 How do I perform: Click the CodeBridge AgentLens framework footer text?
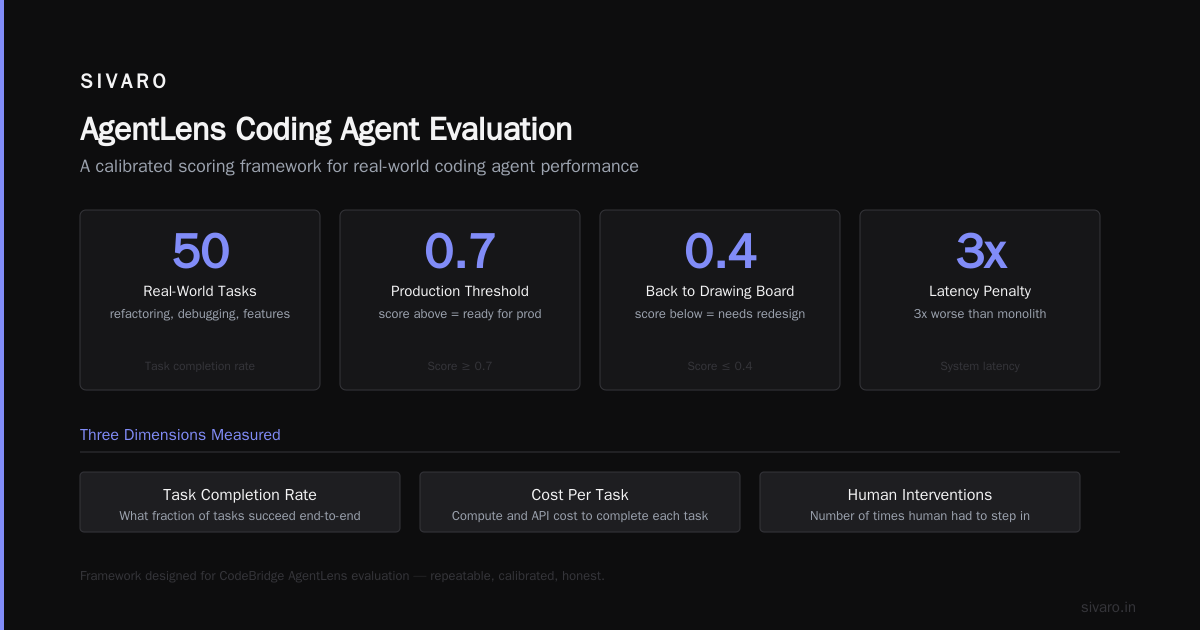pyautogui.click(x=342, y=576)
